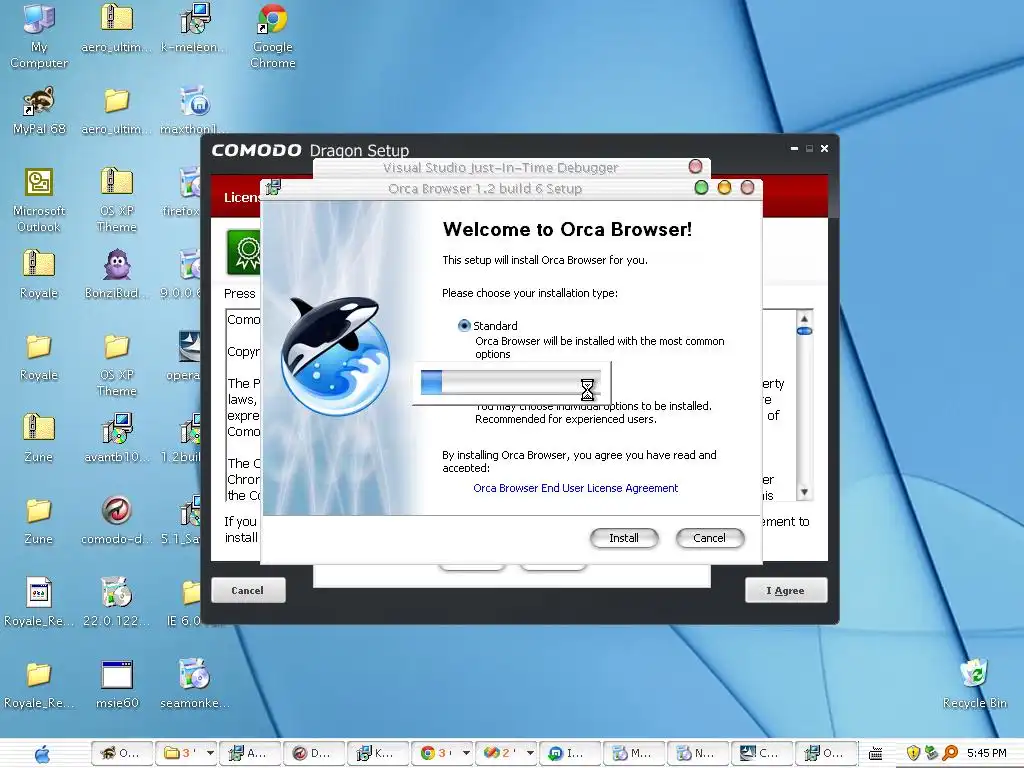The width and height of the screenshot is (1024, 768).
Task: Expand the '2' grouped taskbar button dropdown arrow
Action: click(x=530, y=753)
